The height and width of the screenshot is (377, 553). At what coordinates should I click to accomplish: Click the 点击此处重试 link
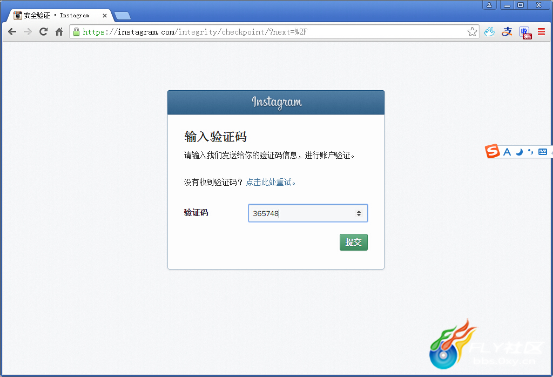(x=270, y=182)
